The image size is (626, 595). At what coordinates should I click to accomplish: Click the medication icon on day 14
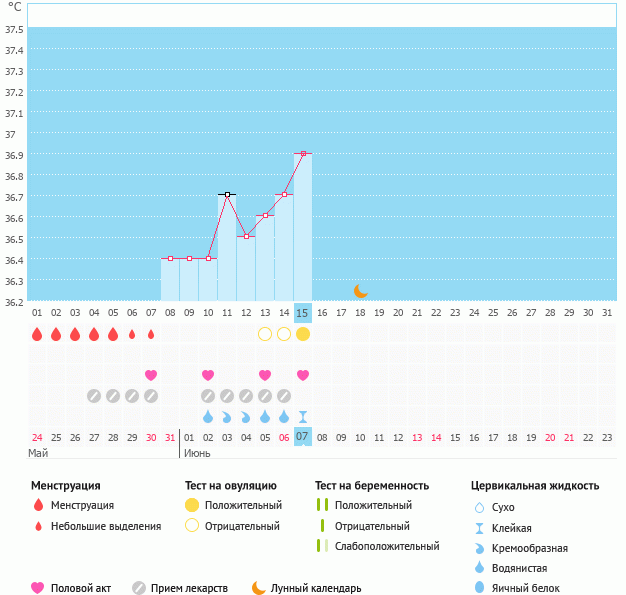(x=284, y=396)
